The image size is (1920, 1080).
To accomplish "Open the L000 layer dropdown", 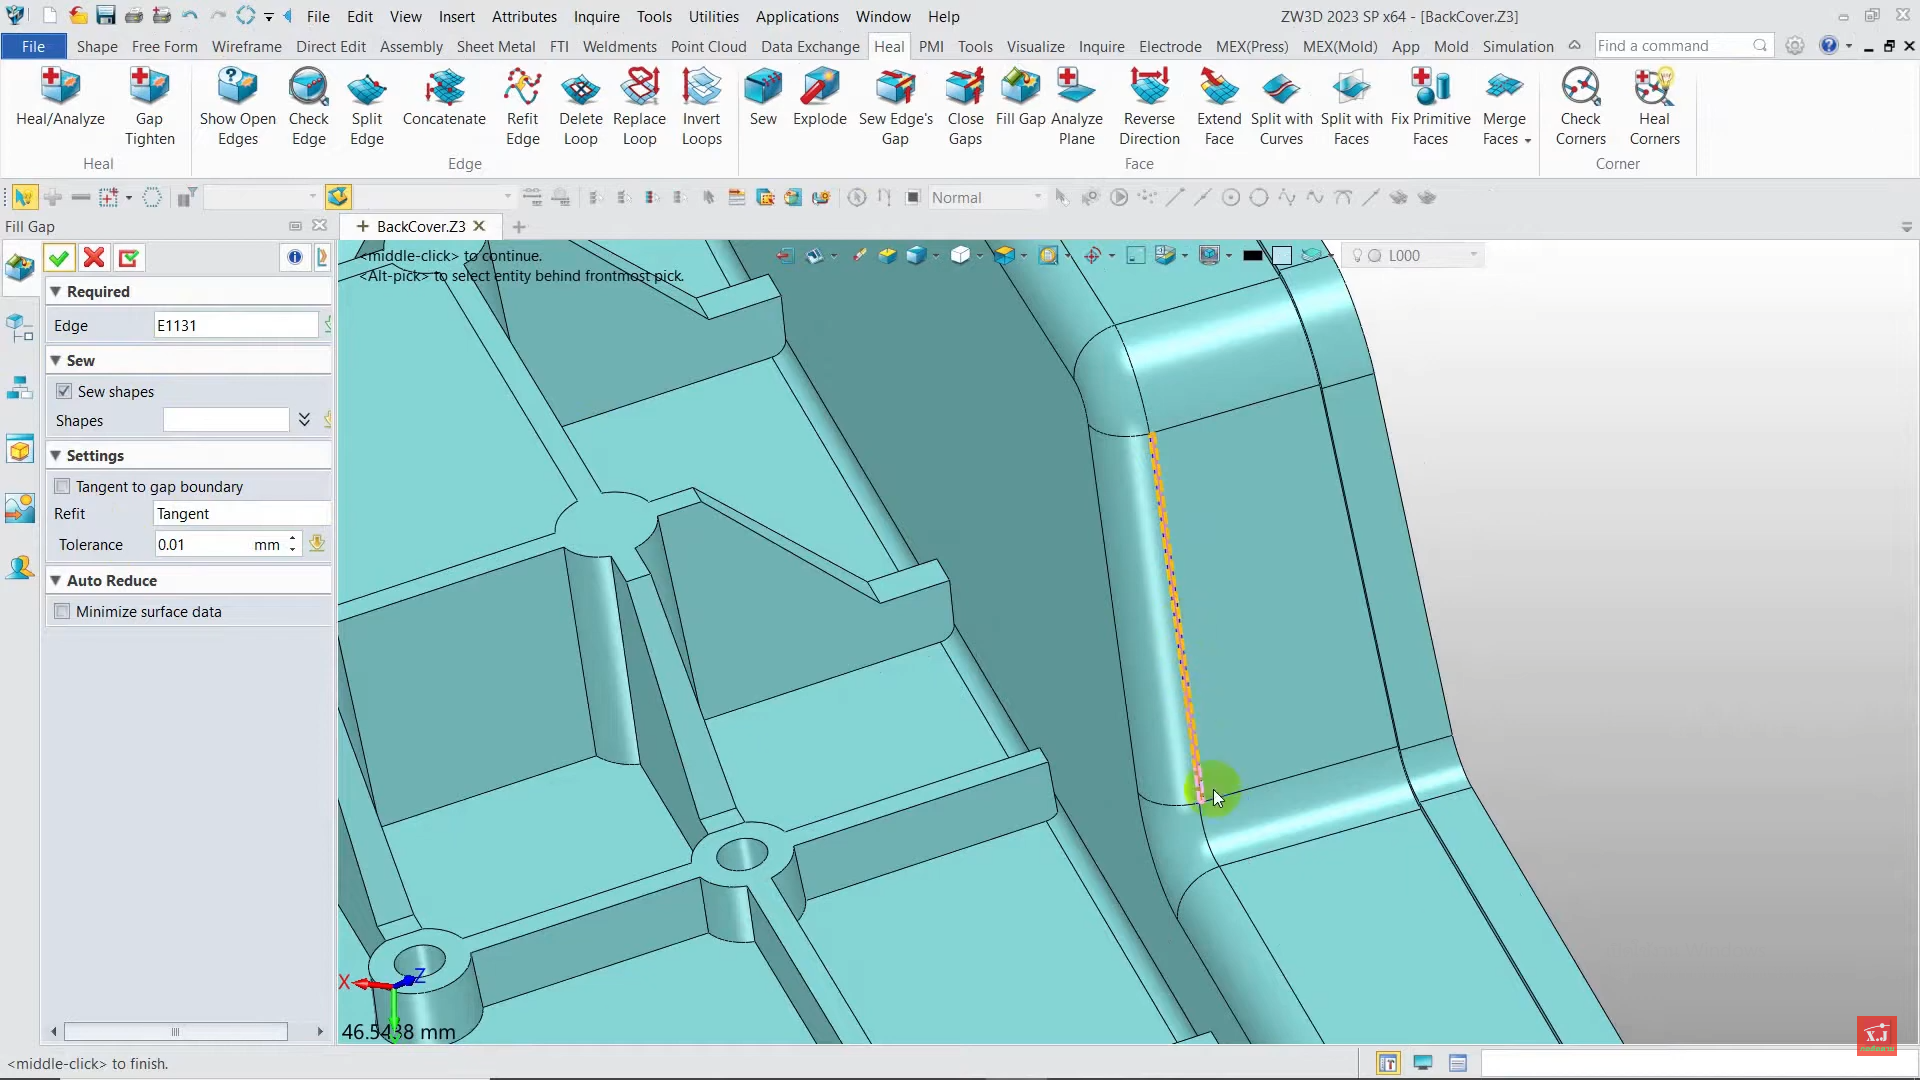I will pos(1472,255).
